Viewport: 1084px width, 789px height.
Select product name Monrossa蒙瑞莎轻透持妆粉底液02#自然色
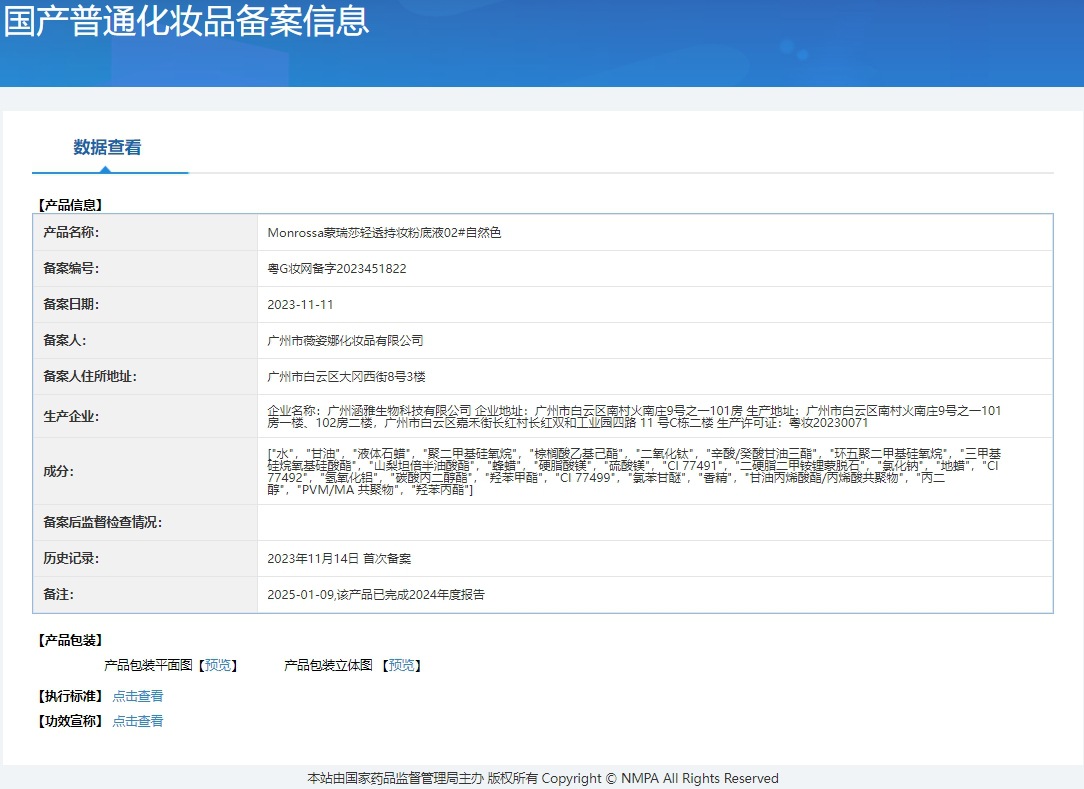tap(384, 232)
